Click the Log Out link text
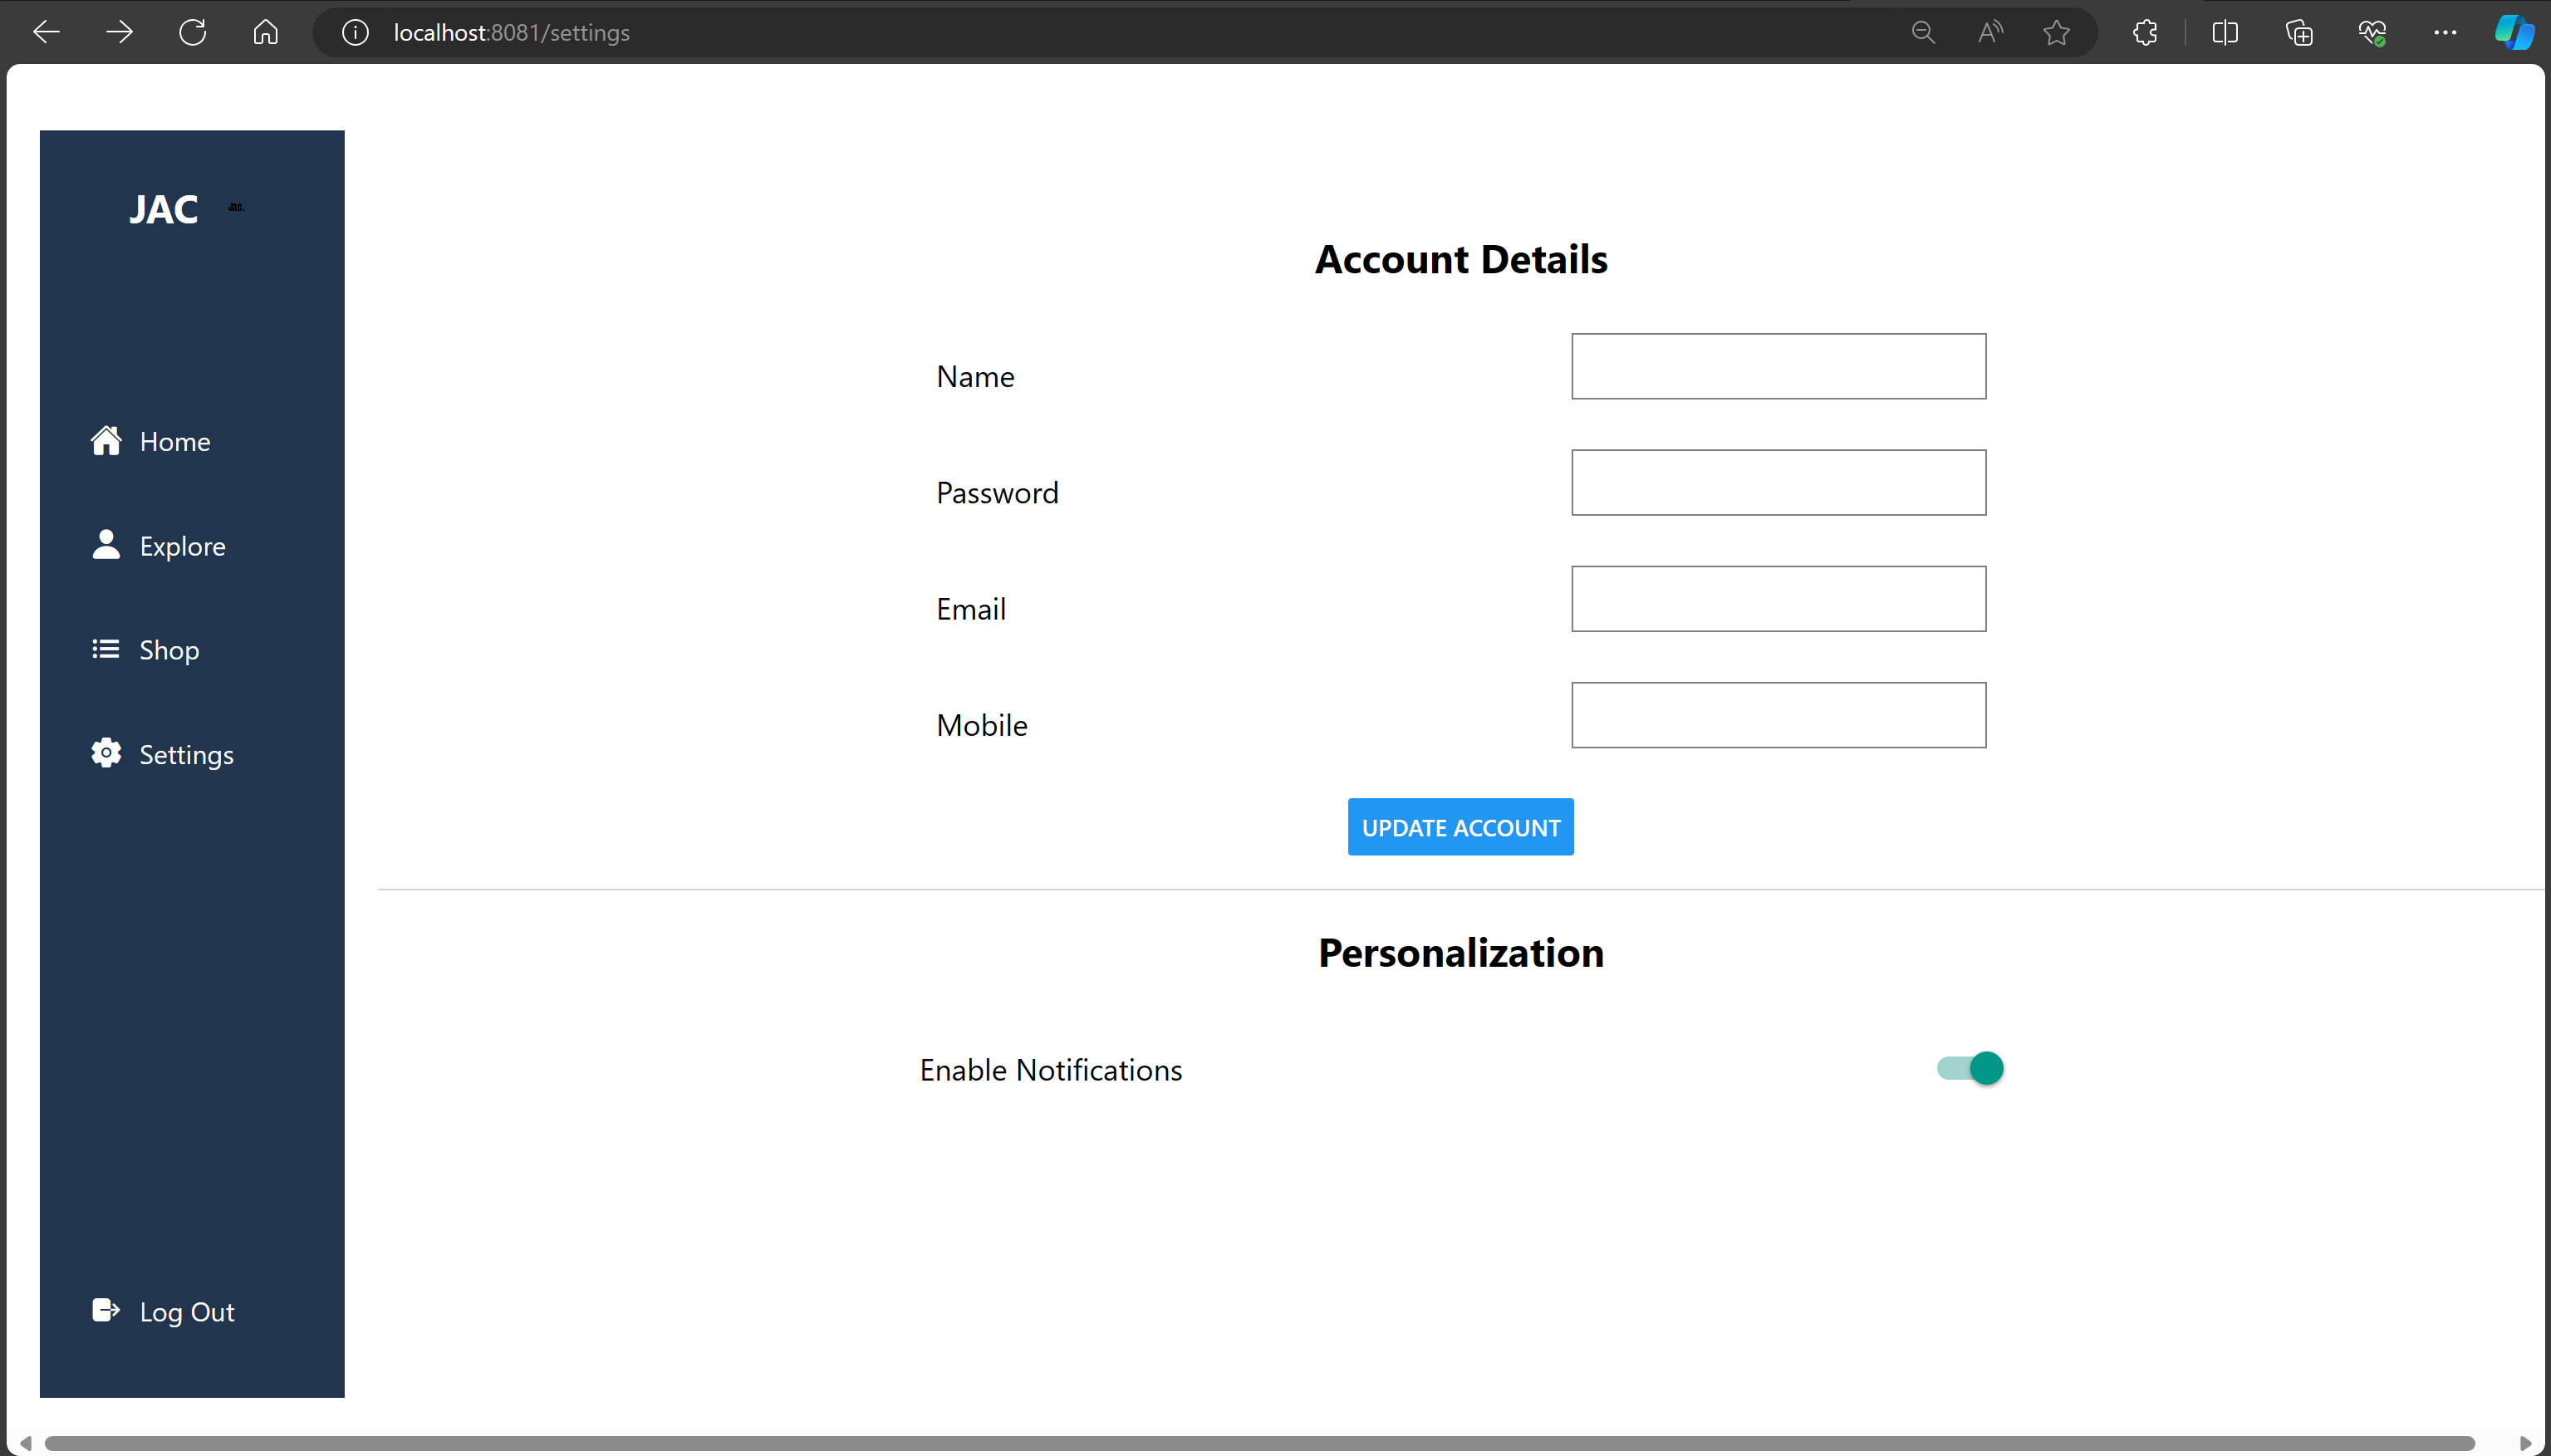Screen dimensions: 2551x1456 click(x=187, y=1312)
